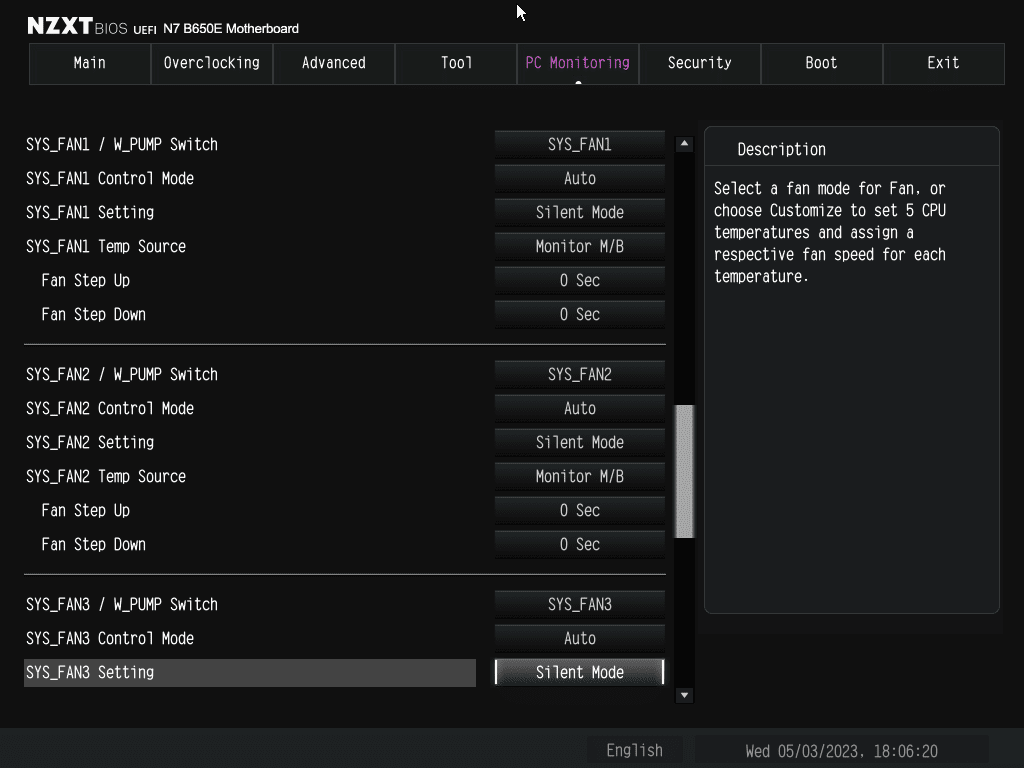Select the SYS_FAN2 / W_PUMP Switch label
Screen dimensions: 1024x768
click(122, 374)
